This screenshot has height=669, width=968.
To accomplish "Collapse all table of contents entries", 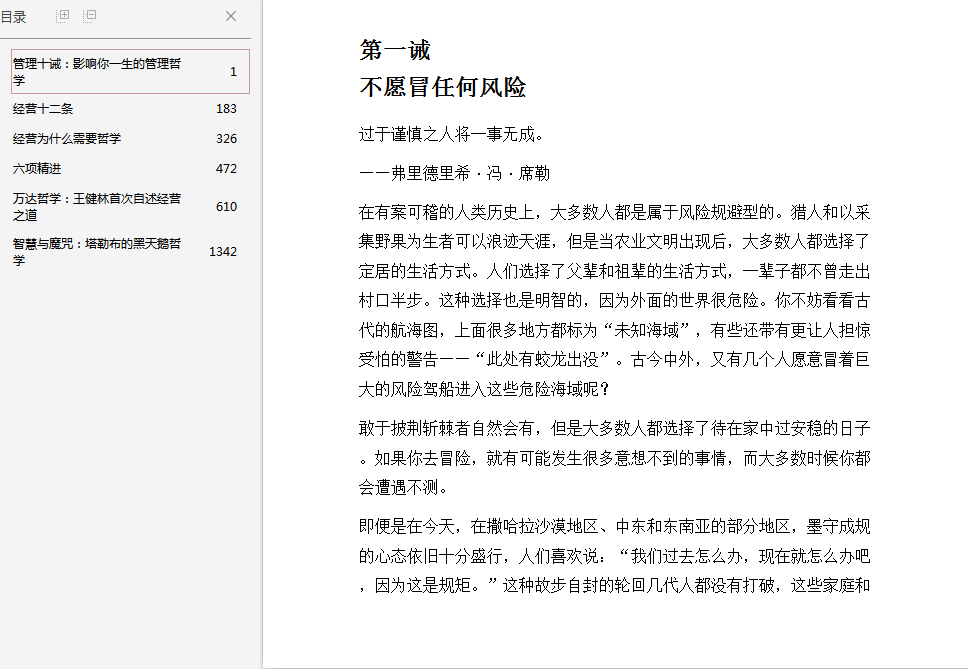I will click(x=90, y=16).
